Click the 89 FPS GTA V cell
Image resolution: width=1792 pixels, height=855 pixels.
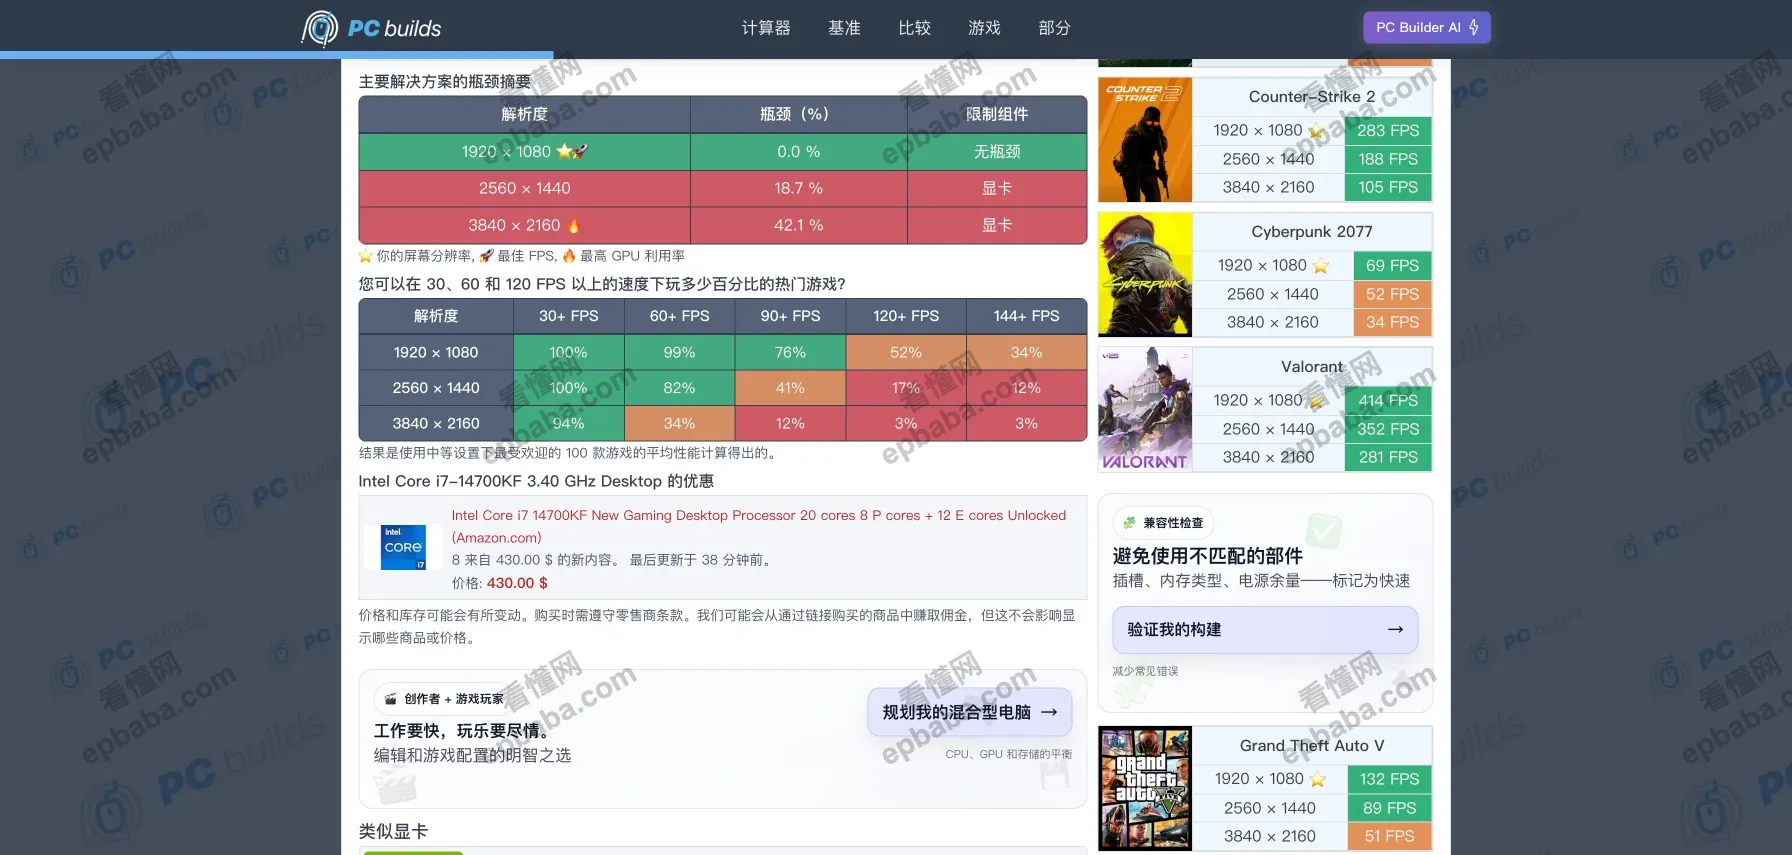(x=1390, y=808)
